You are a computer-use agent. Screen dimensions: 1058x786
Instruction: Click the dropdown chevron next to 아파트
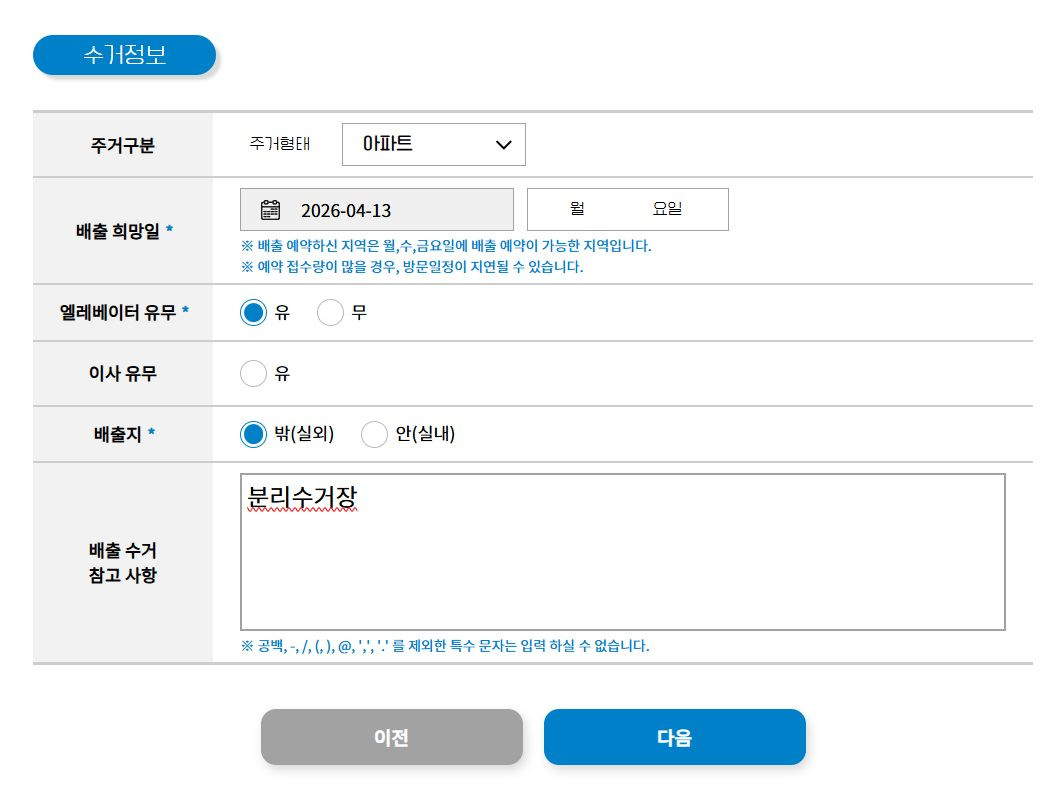(x=503, y=144)
